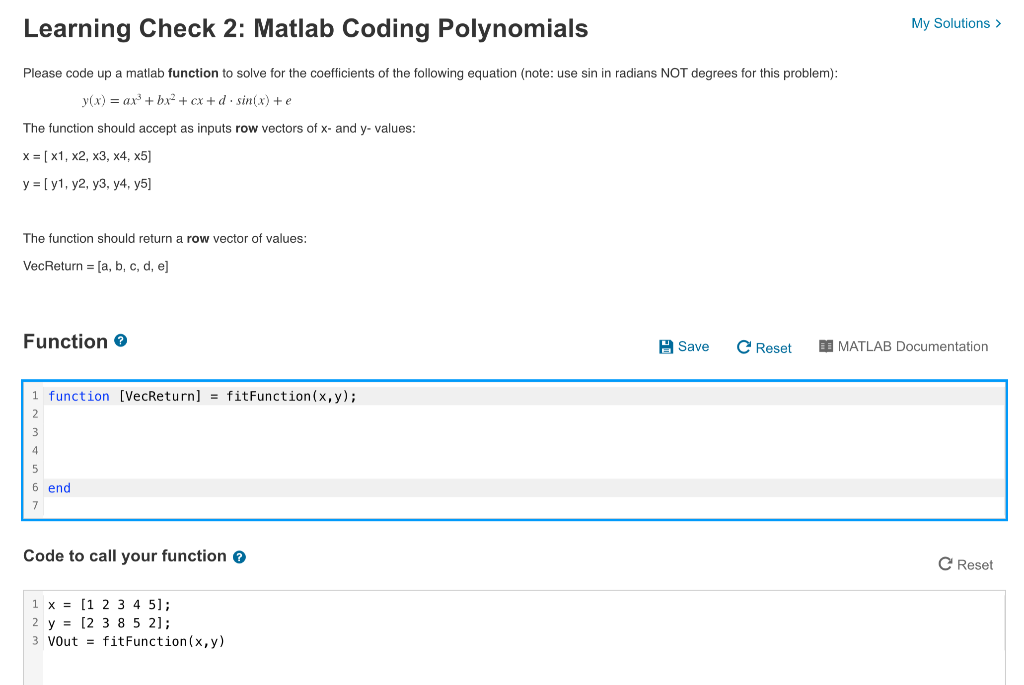This screenshot has width=1024, height=685.
Task: Expand the chevron next to My Solutions
Action: tap(996, 22)
